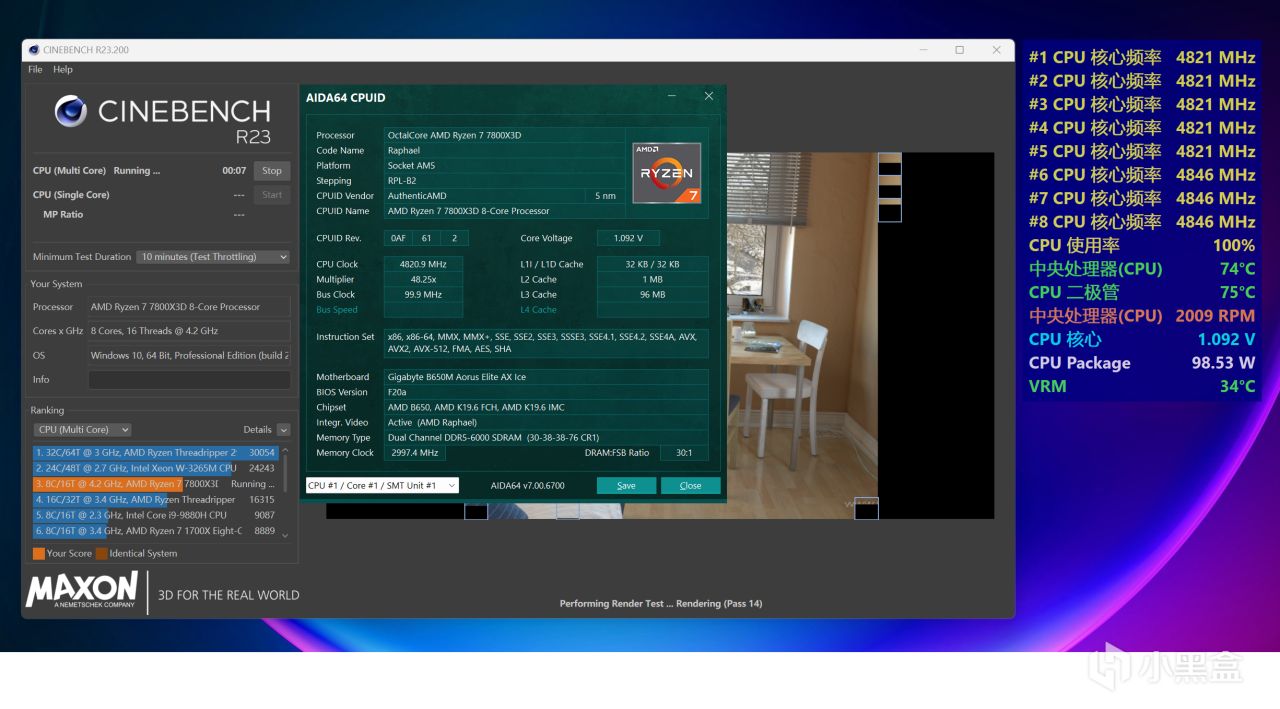
Task: Click the orange Your Score swatch
Action: click(39, 553)
